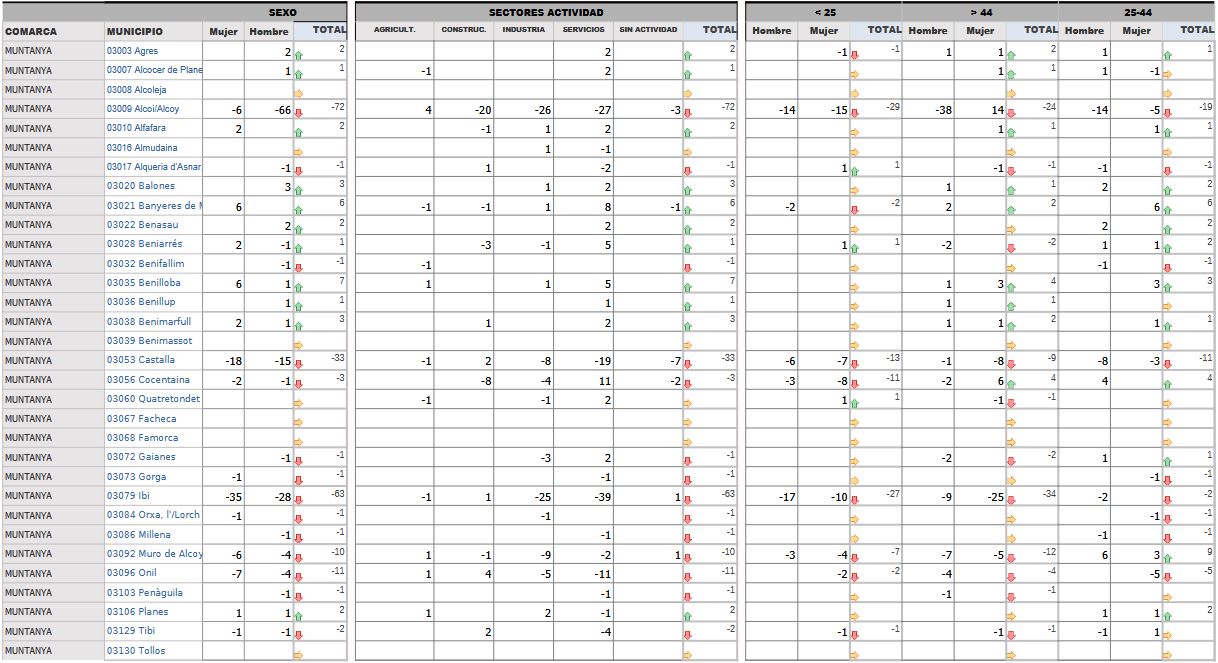
Task: Open the 03067 Facheca link
Action: [x=141, y=419]
